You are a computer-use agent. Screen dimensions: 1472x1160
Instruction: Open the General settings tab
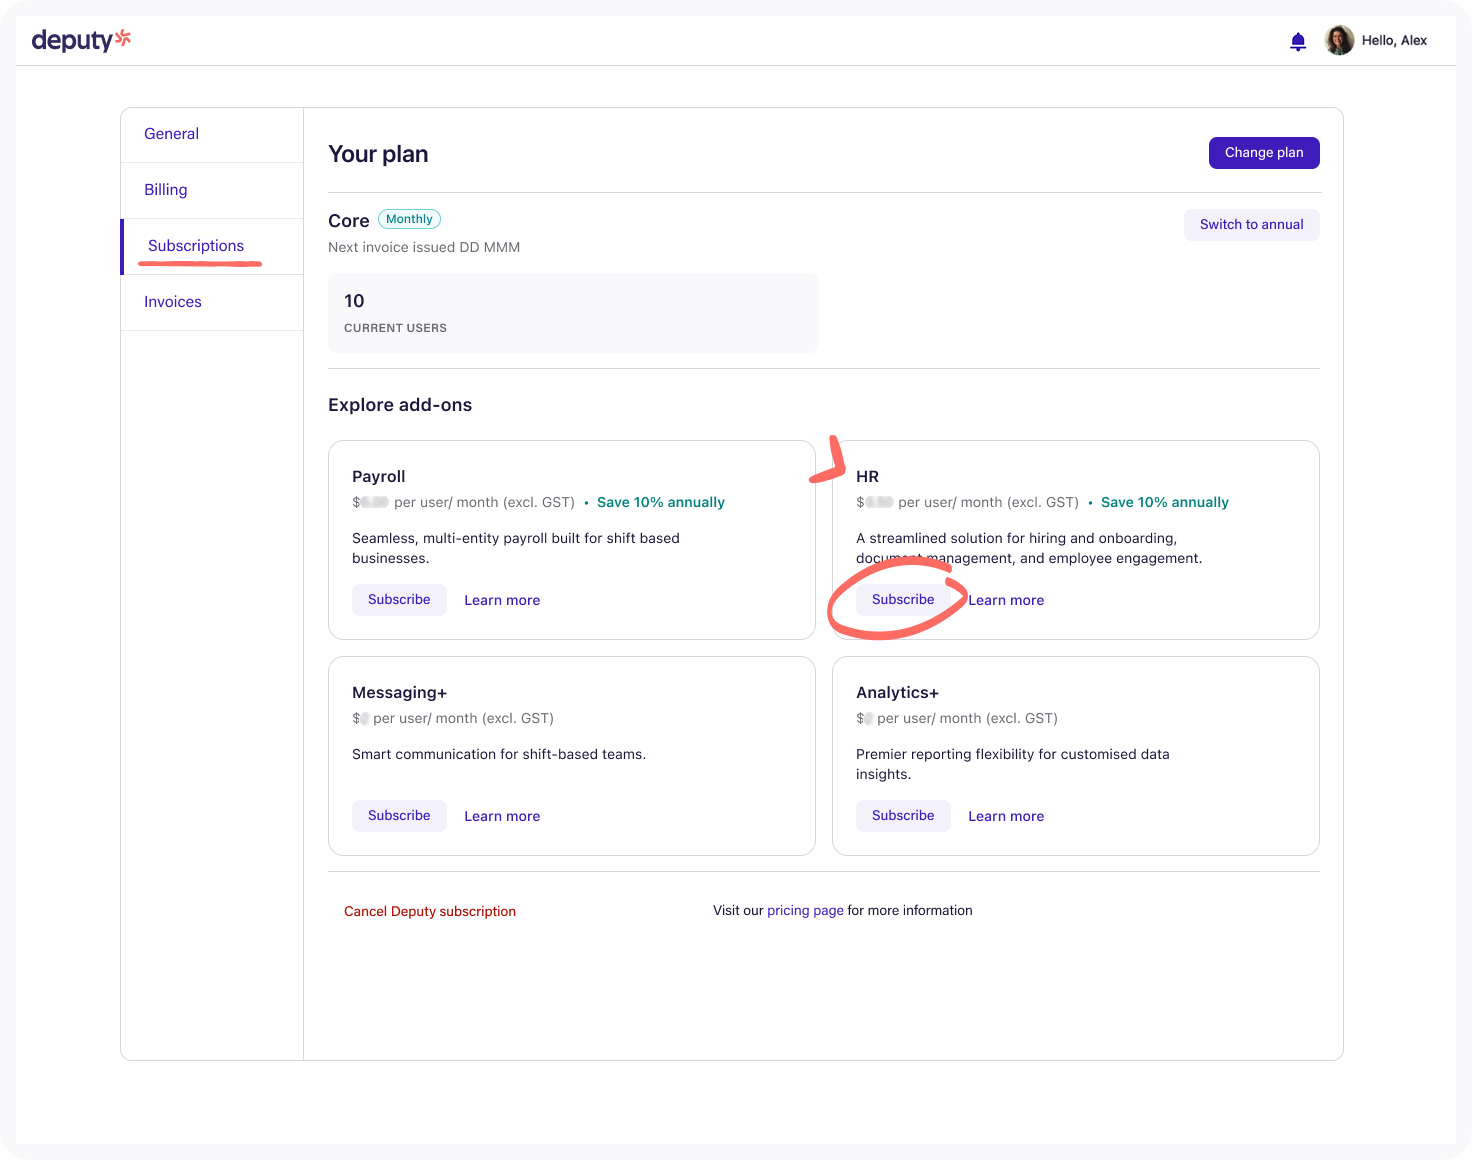pos(171,134)
